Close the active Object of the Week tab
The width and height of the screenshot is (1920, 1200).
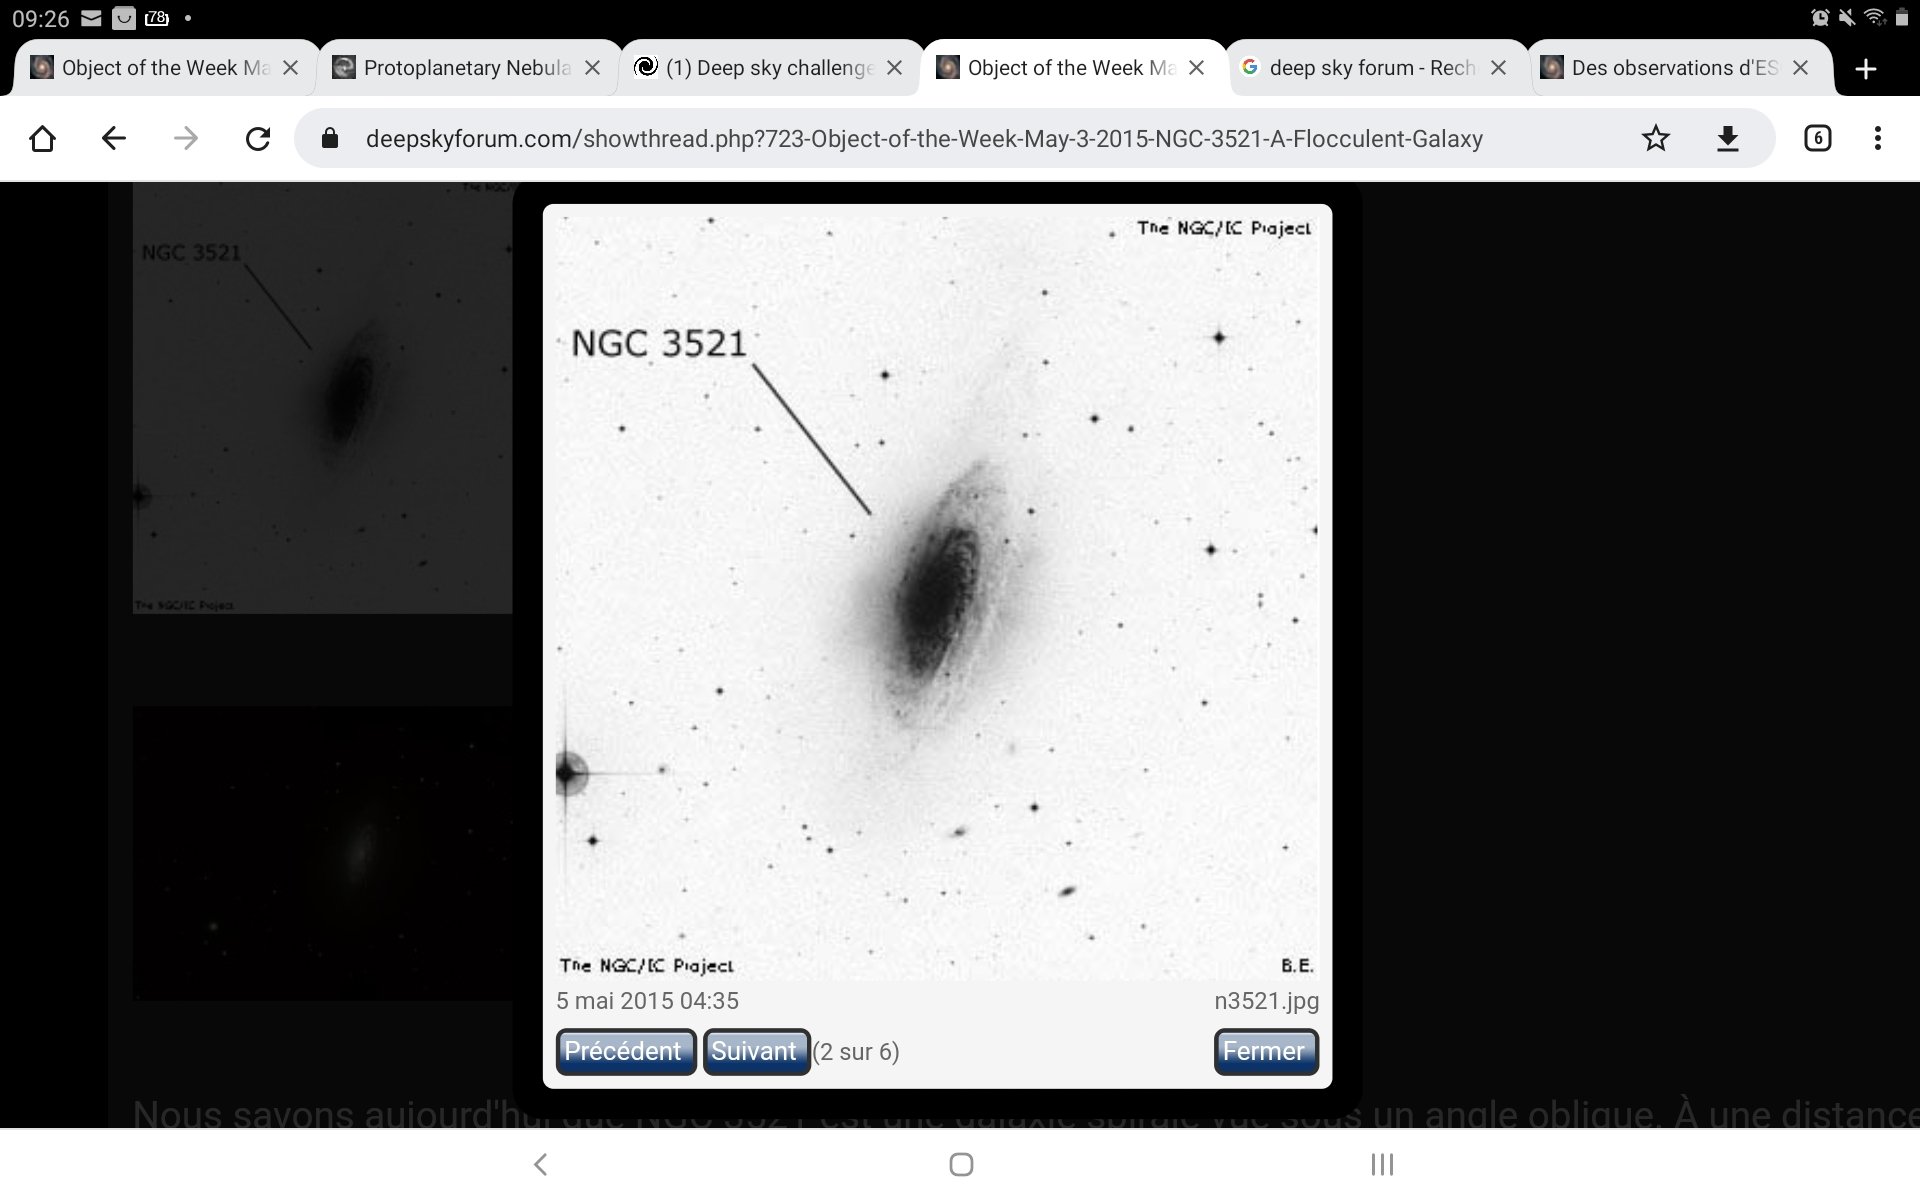pyautogui.click(x=1196, y=68)
